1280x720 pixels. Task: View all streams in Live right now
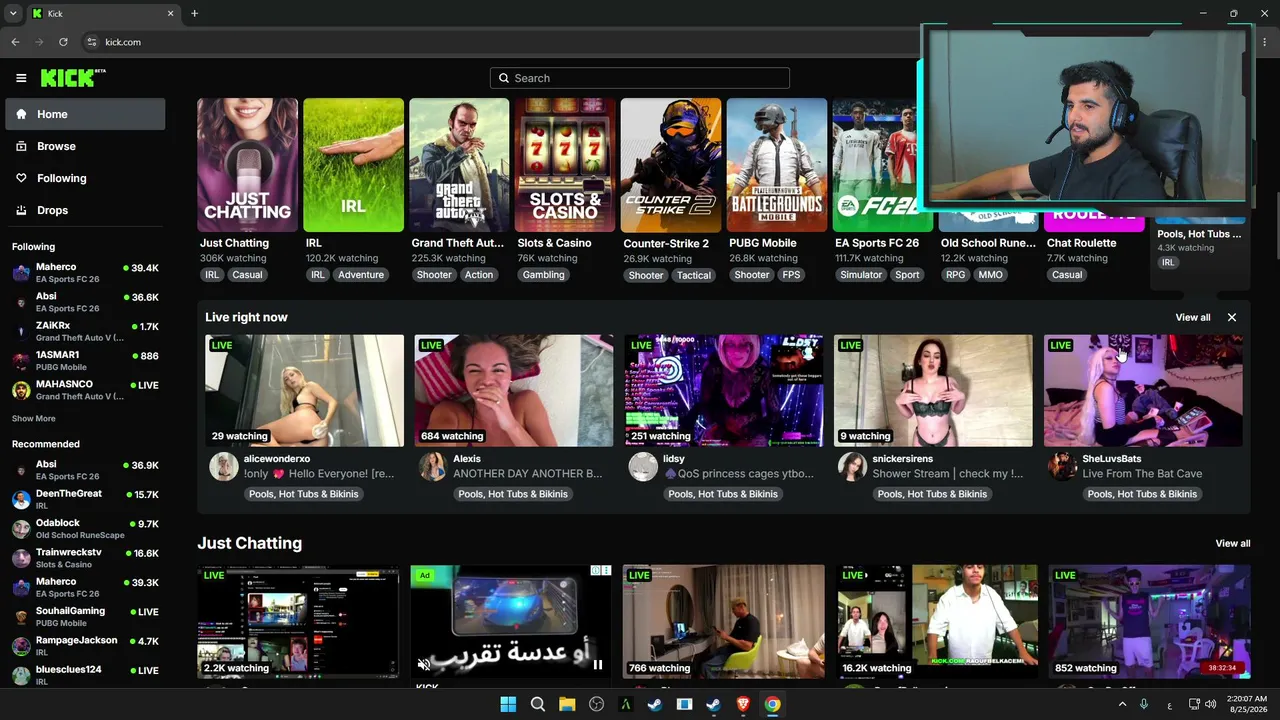coord(1193,317)
